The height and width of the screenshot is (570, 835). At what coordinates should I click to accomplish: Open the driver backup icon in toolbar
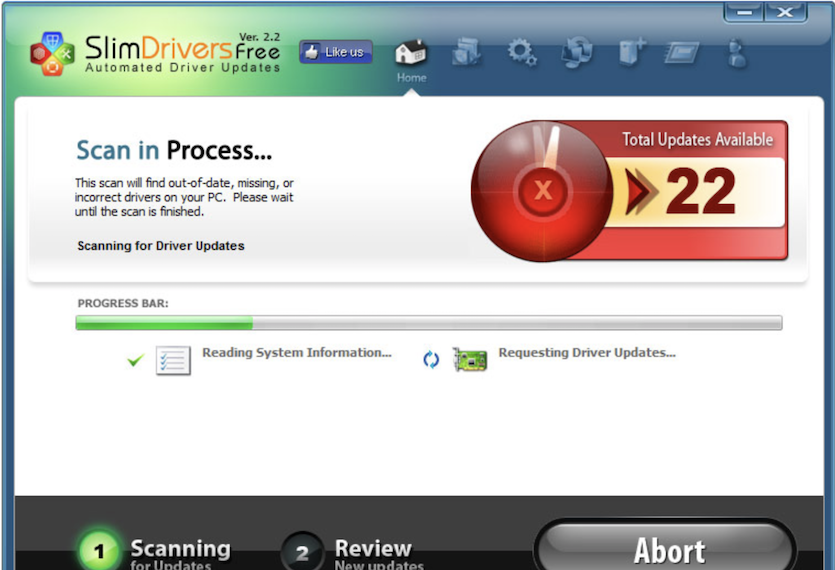tap(466, 52)
